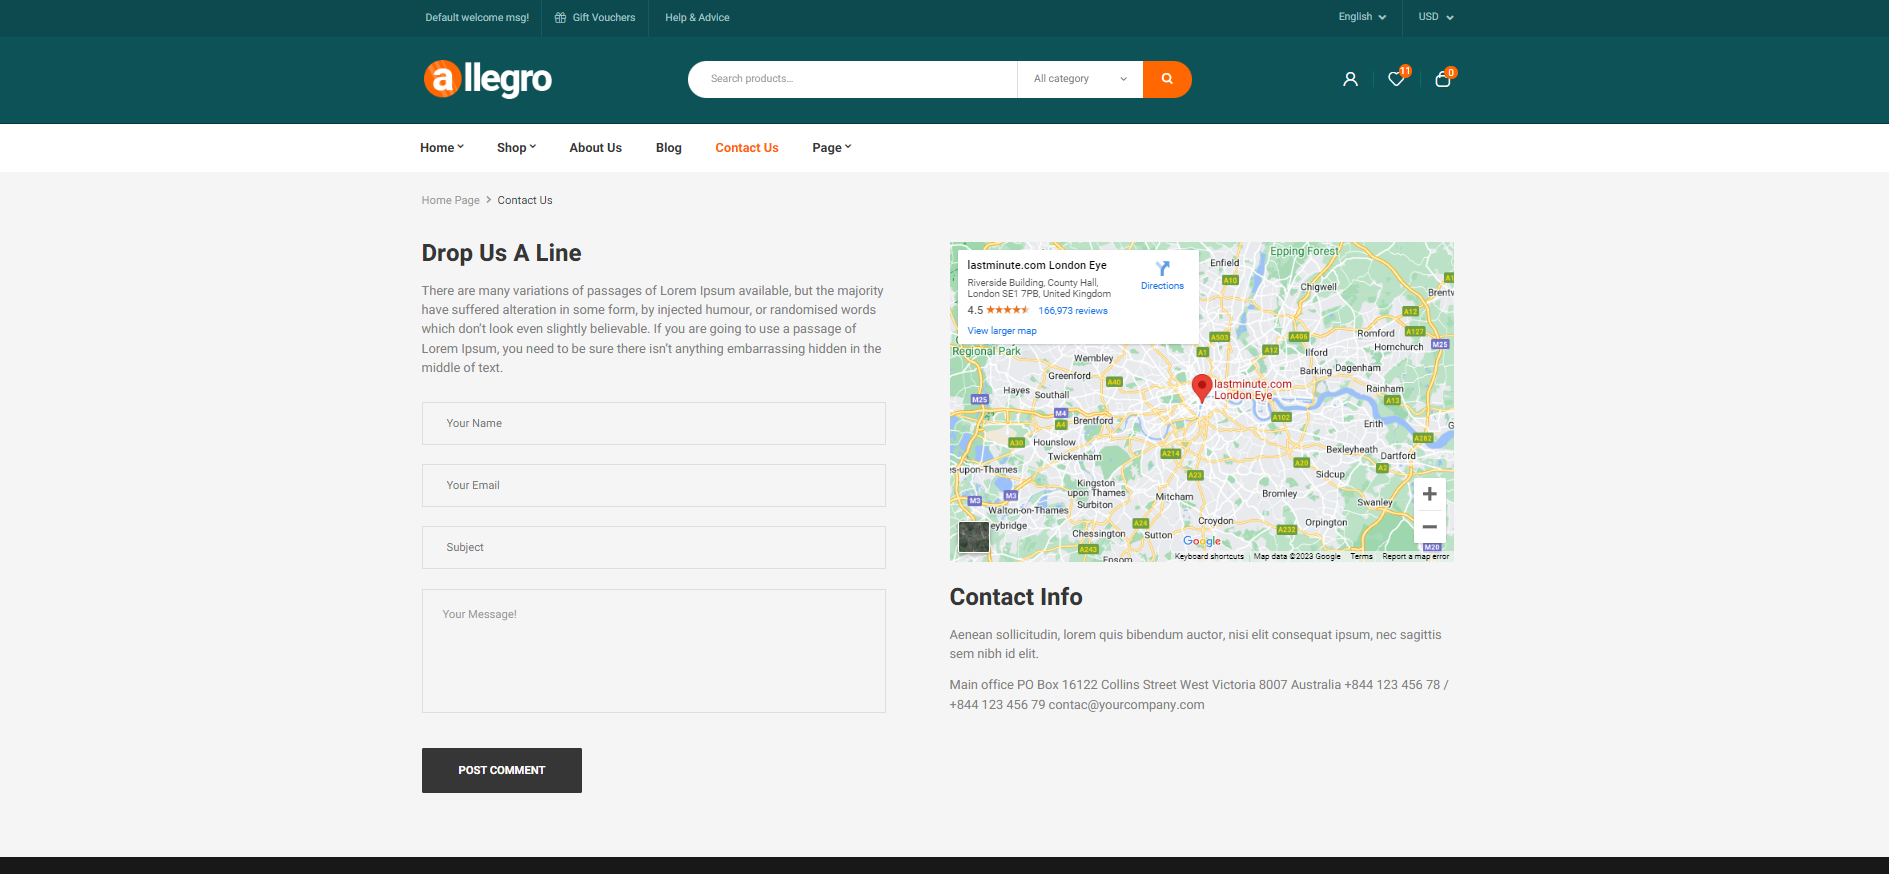
Task: Focus the Your Name field
Action: [654, 423]
